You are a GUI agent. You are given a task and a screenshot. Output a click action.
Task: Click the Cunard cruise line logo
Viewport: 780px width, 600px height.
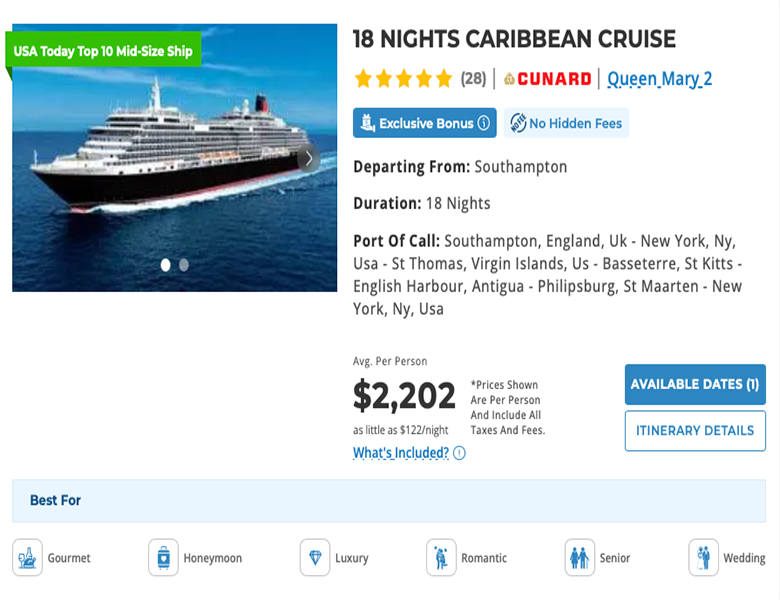547,78
